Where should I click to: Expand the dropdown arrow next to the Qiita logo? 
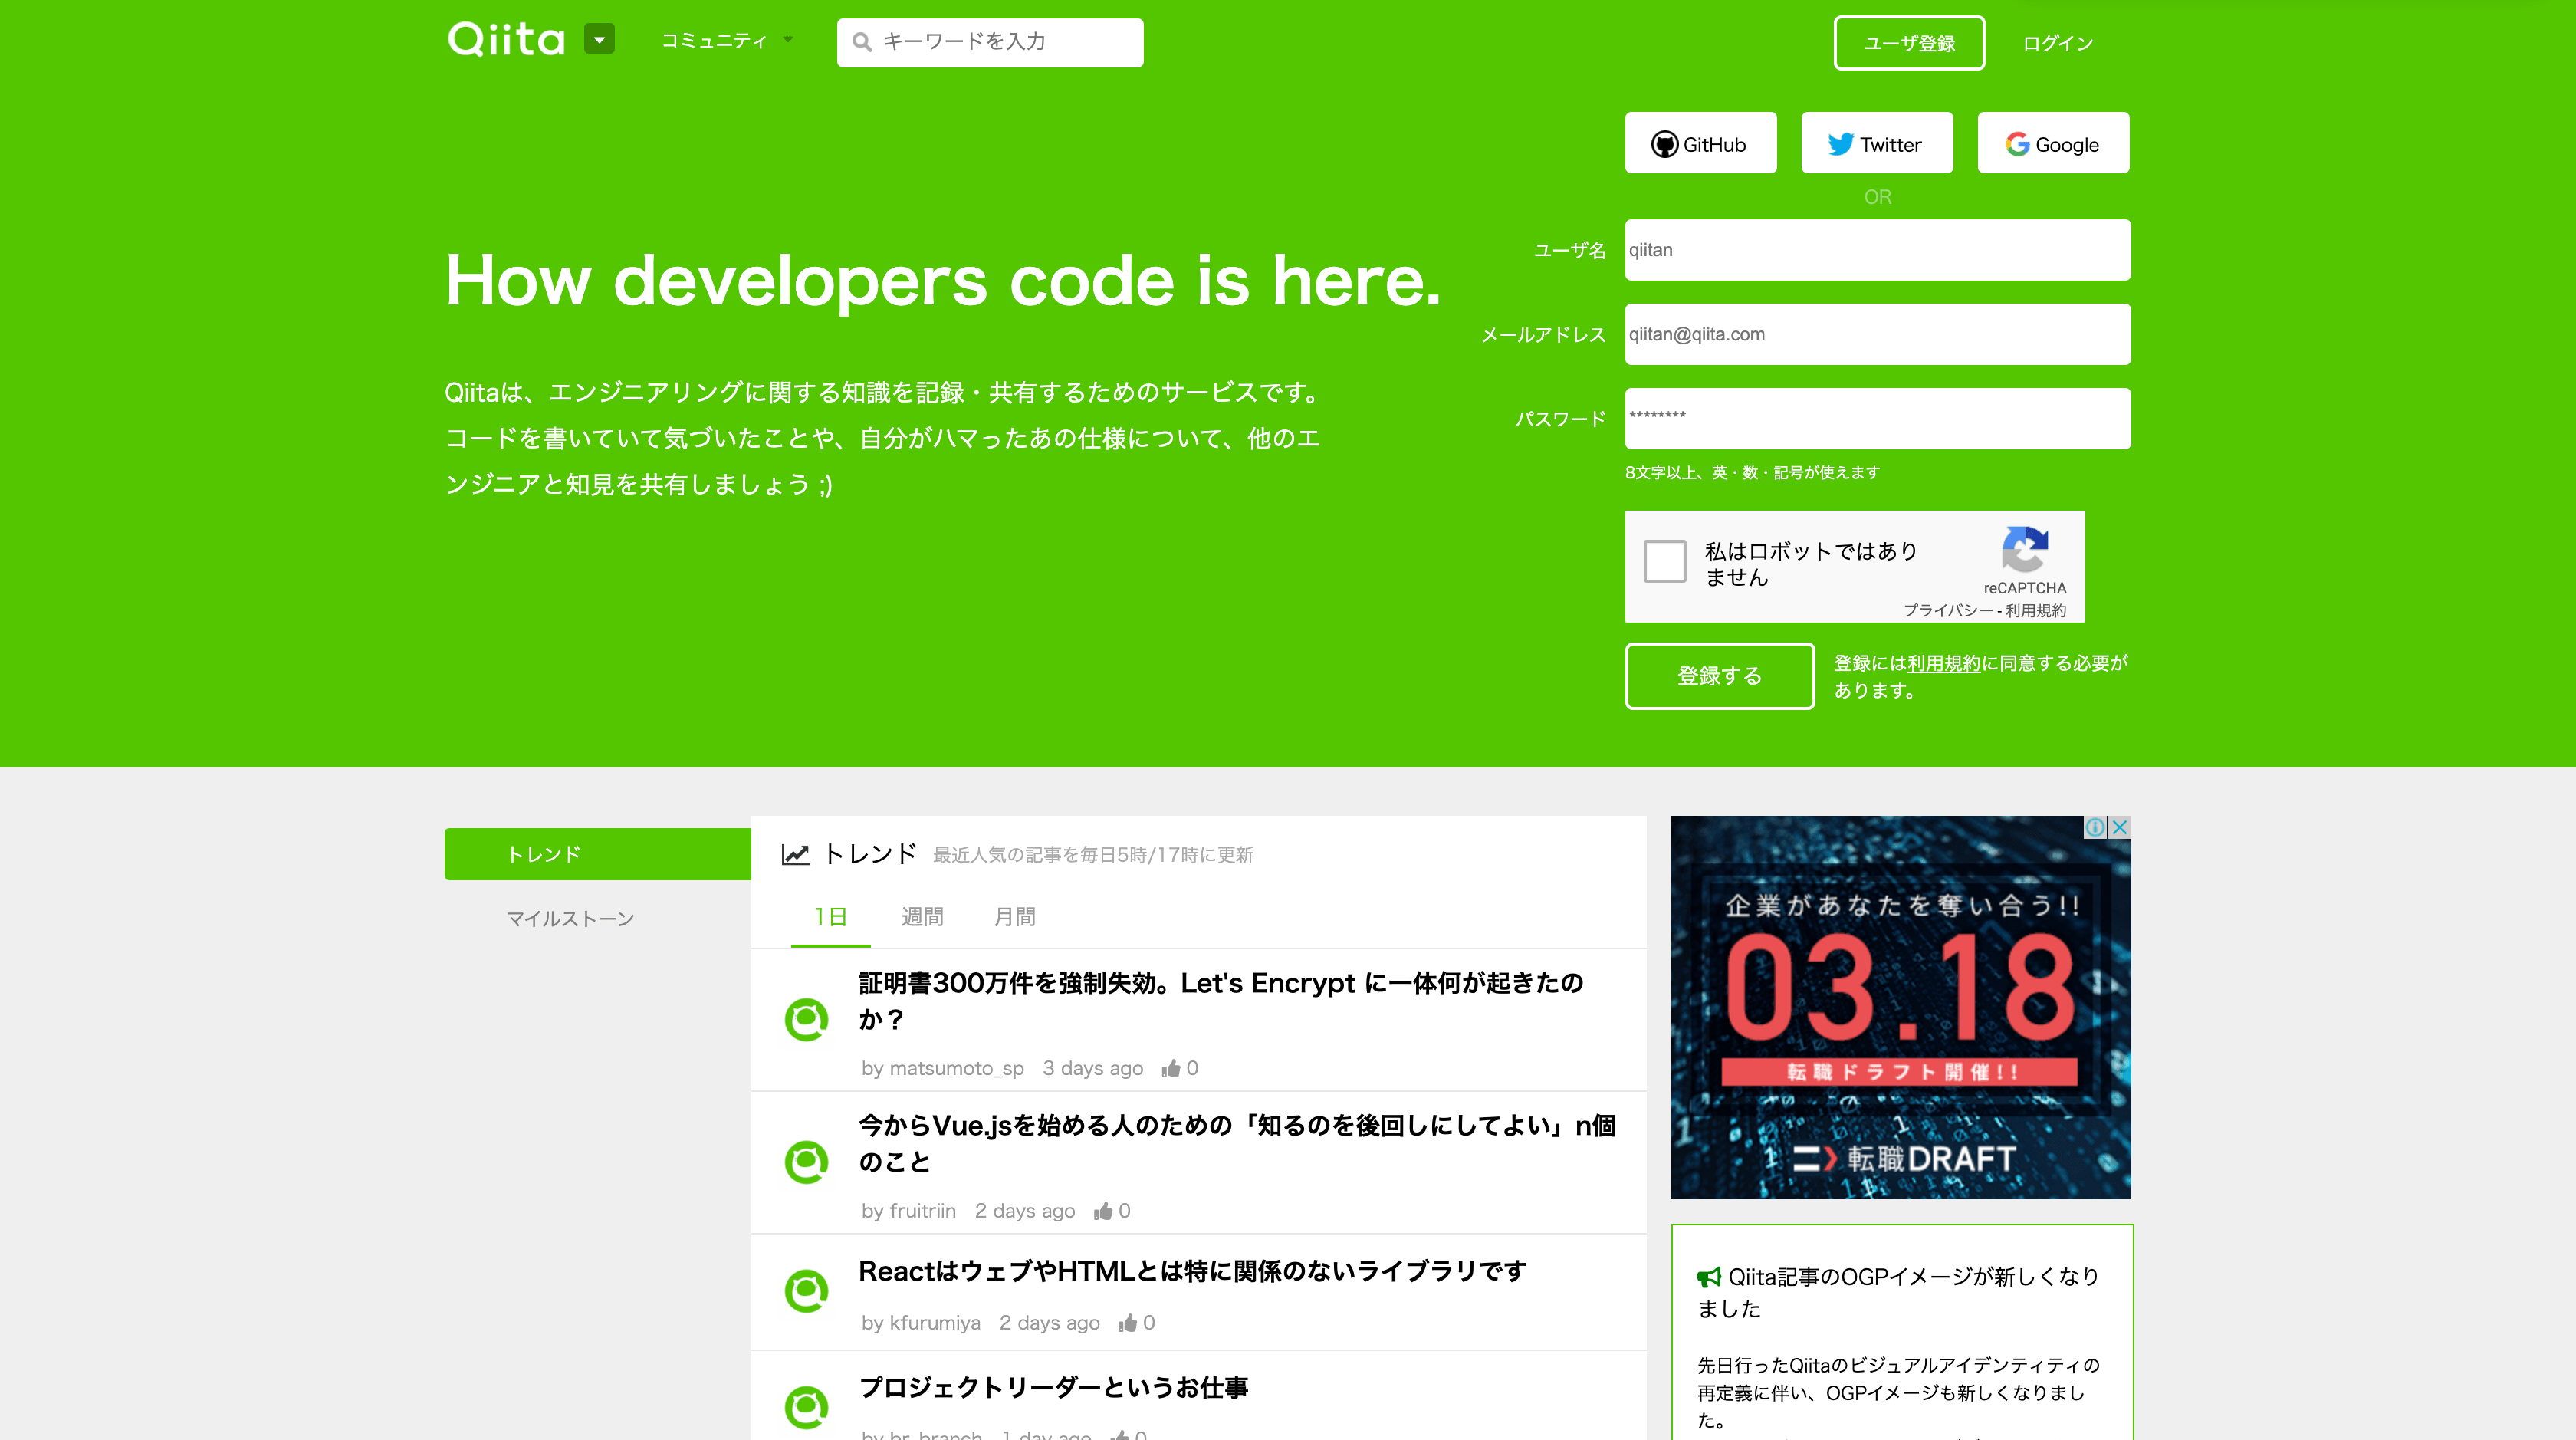[599, 38]
